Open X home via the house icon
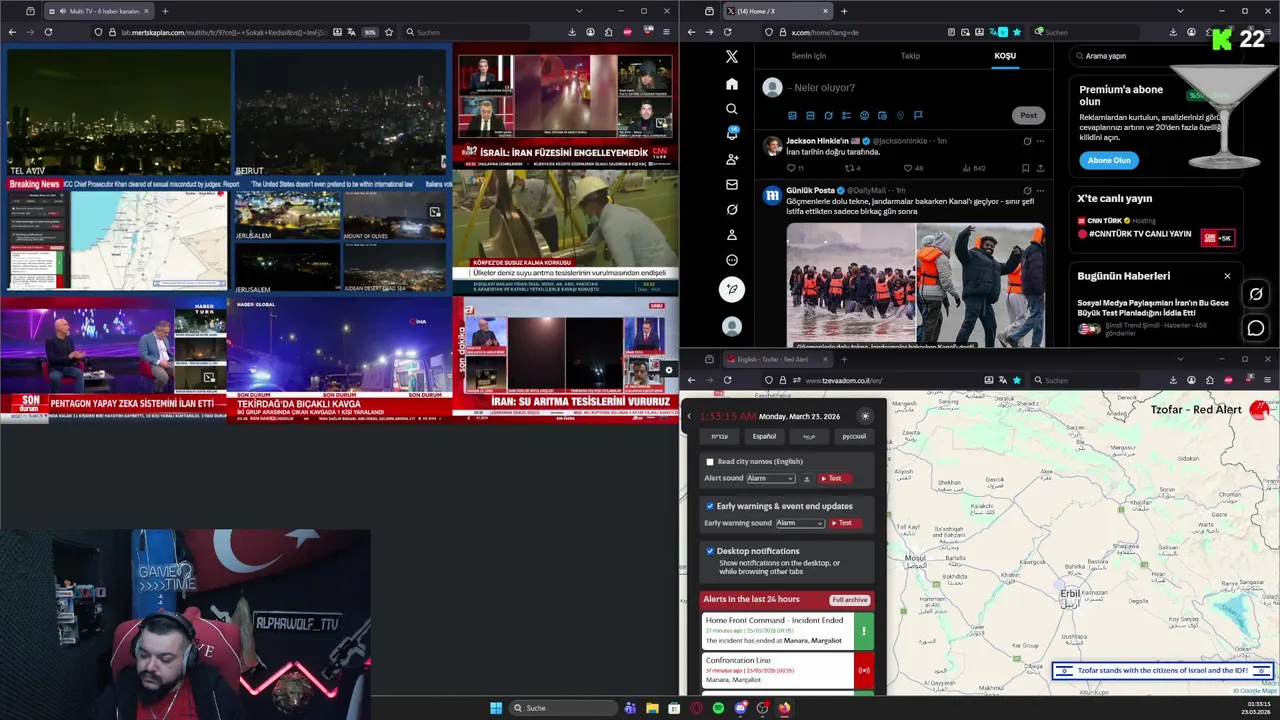This screenshot has height=720, width=1280. point(732,84)
